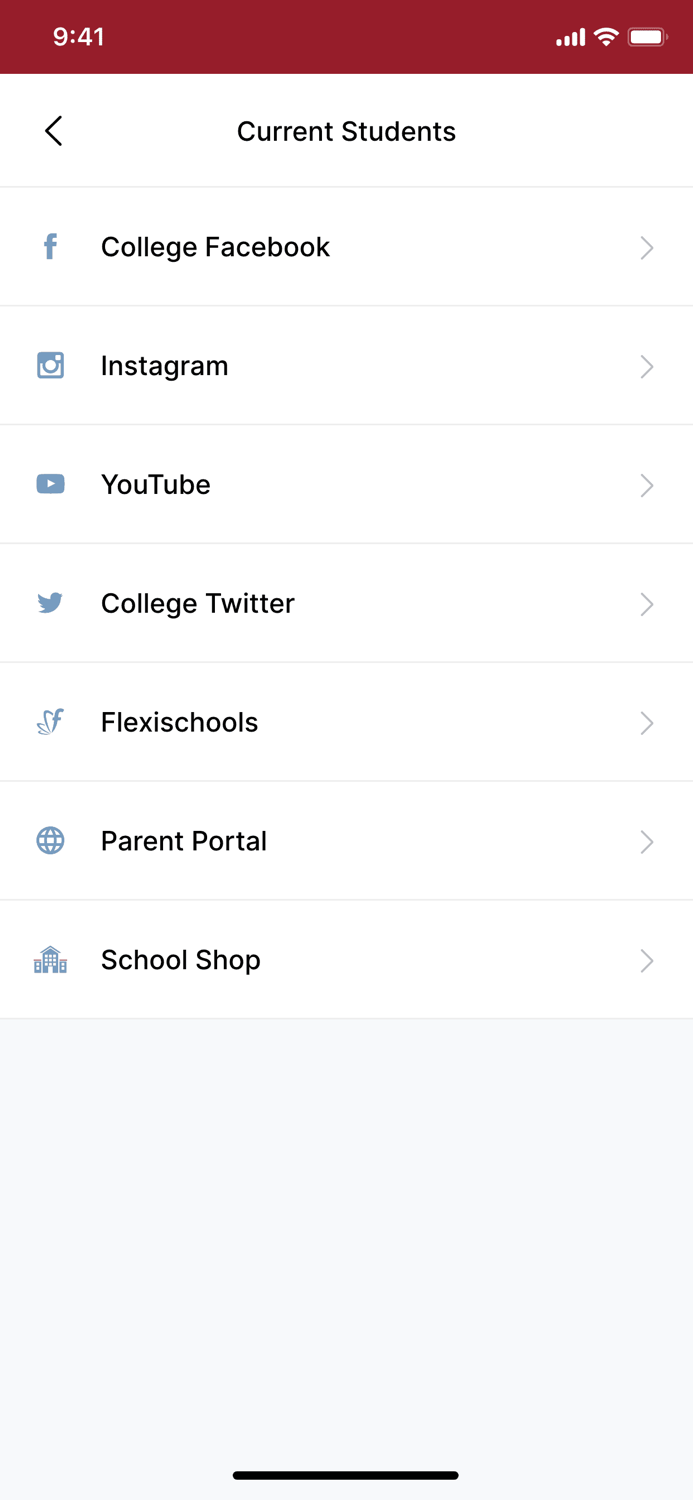This screenshot has height=1500, width=693.
Task: Tap the back arrow icon
Action: (54, 131)
